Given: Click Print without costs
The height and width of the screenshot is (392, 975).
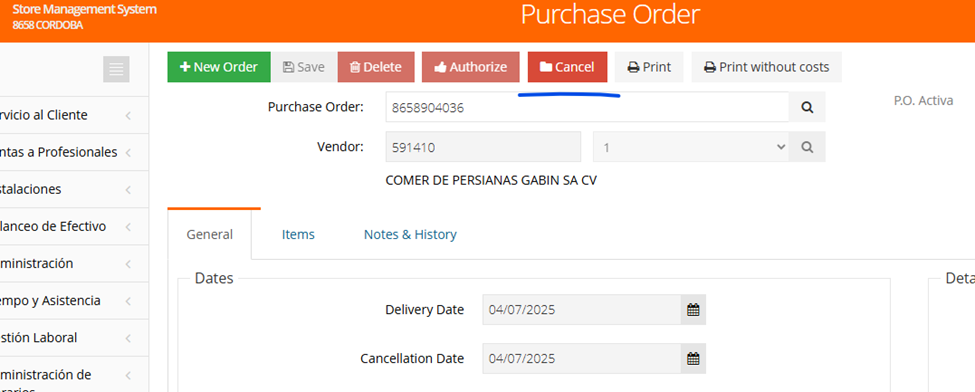Looking at the screenshot, I should (767, 67).
